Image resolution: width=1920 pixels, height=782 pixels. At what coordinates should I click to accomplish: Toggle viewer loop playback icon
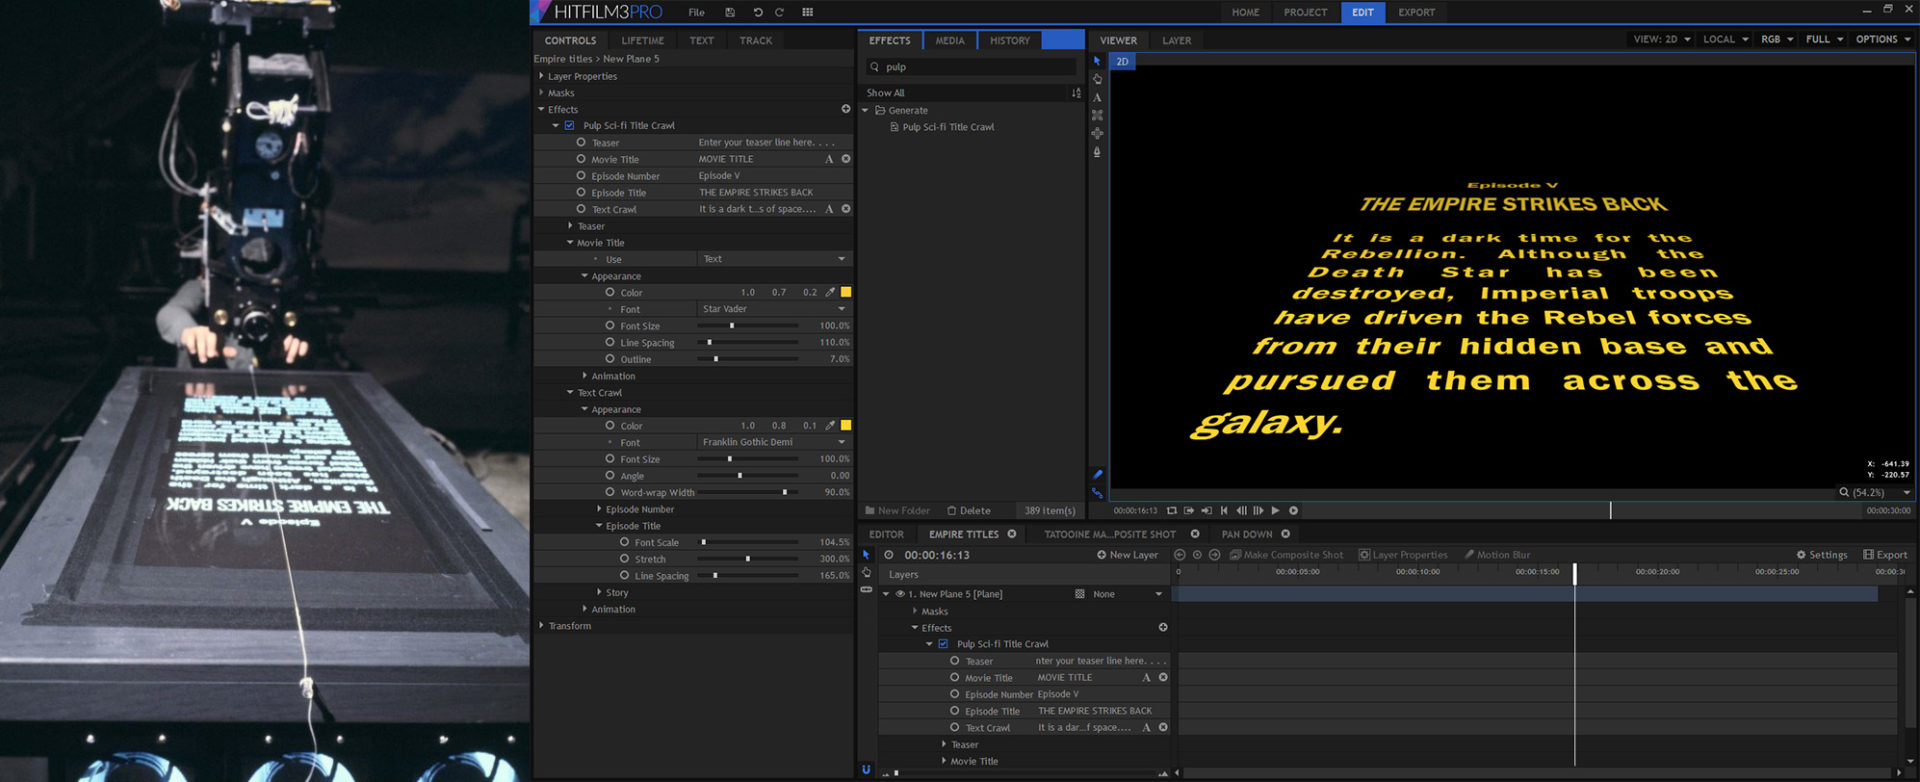point(1172,510)
